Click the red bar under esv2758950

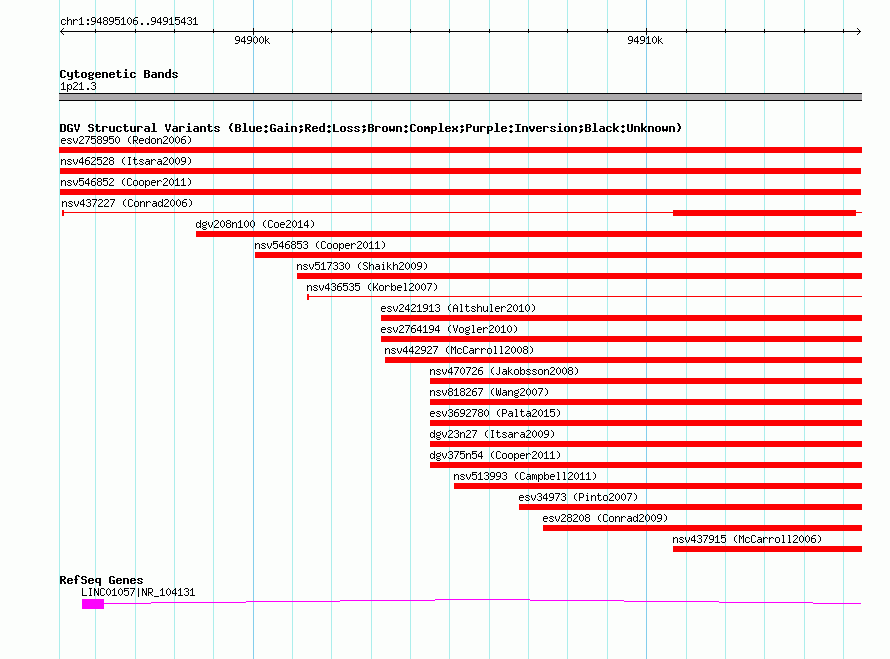tap(460, 150)
